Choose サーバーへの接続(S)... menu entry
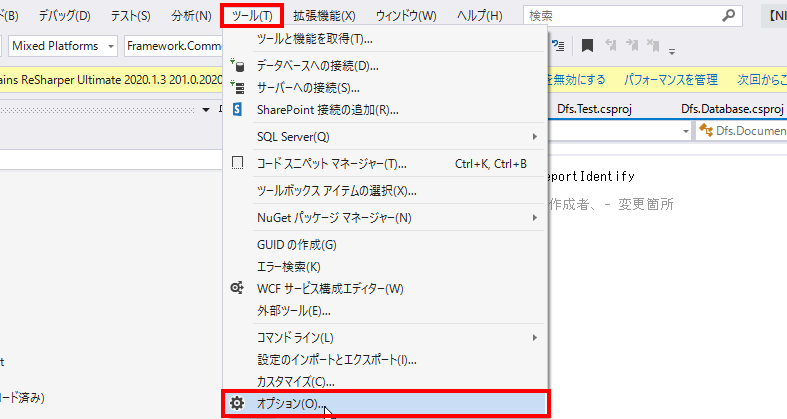Viewport: 787px width, 419px height. coord(385,88)
